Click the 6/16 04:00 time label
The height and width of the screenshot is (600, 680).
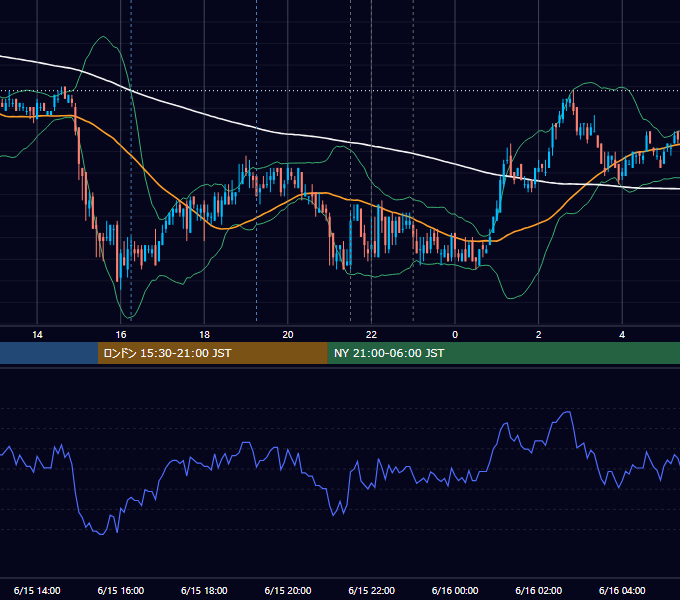click(x=622, y=590)
